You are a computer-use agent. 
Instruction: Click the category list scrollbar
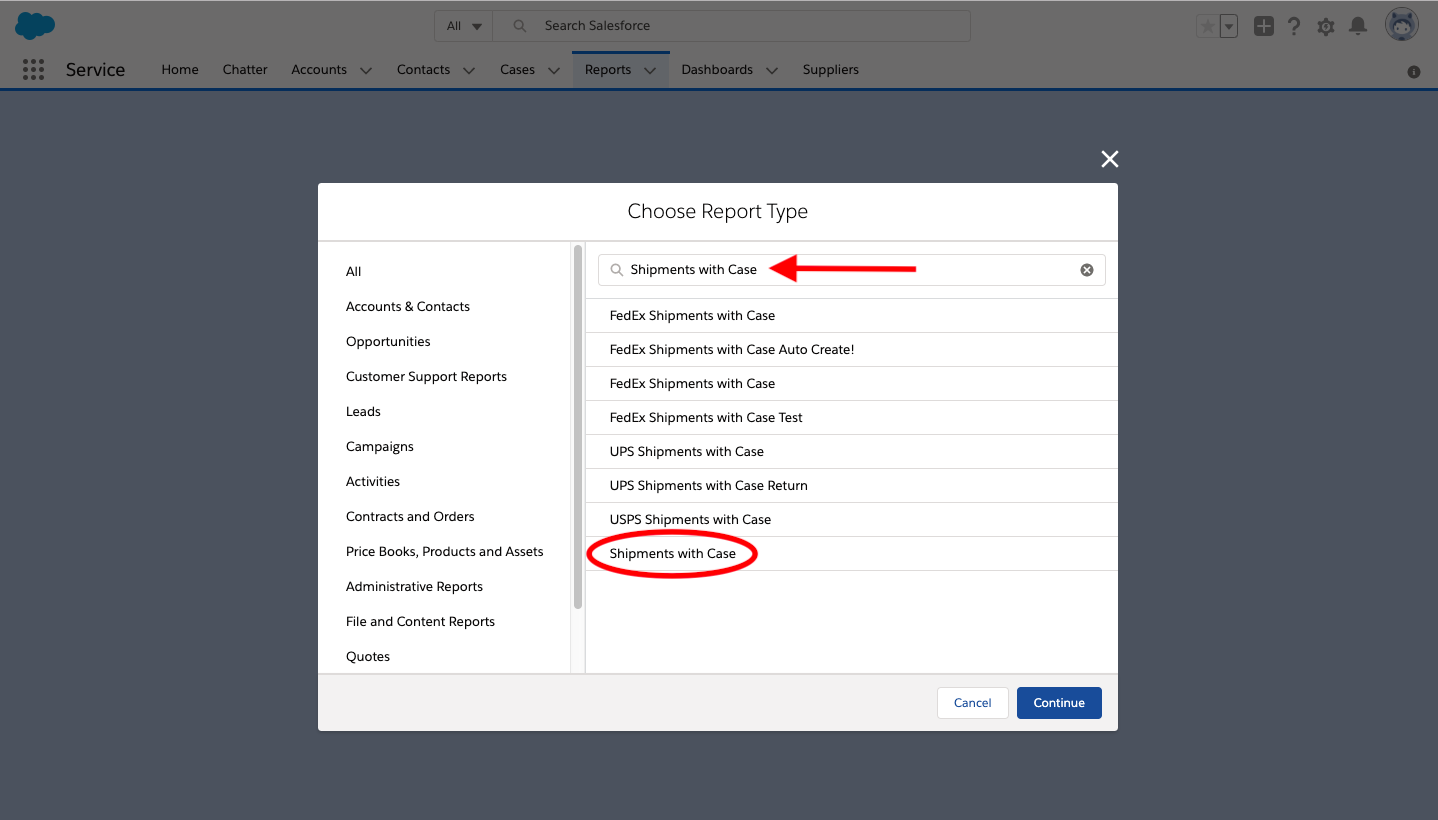coord(578,427)
